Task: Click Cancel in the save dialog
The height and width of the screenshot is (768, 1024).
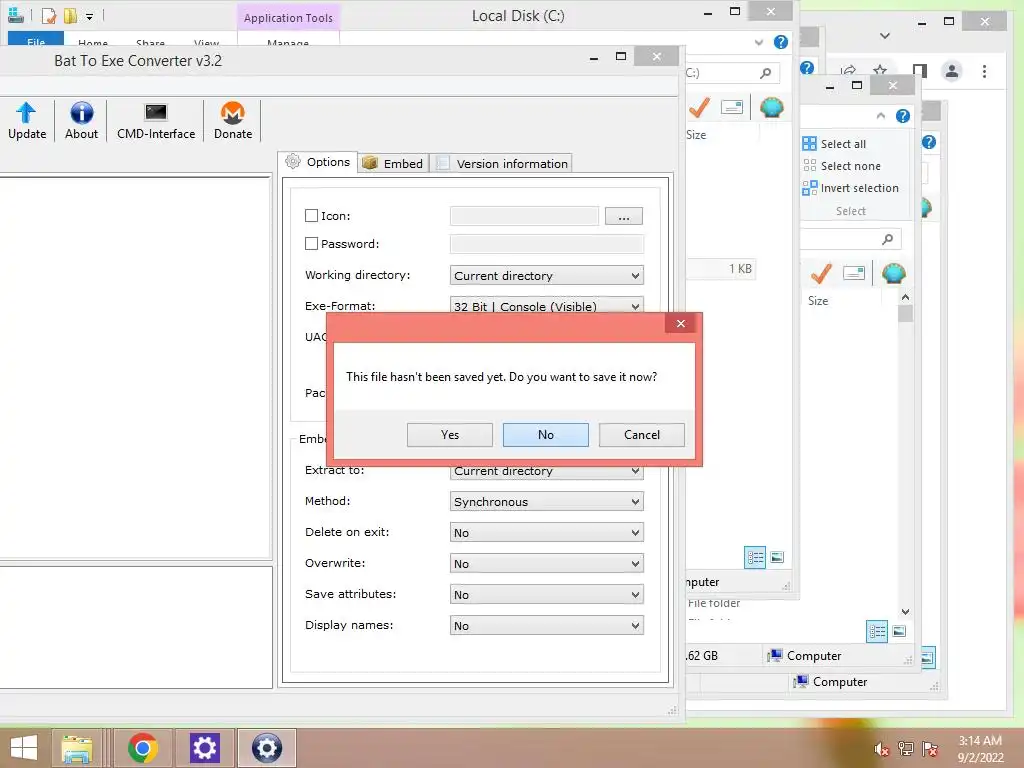Action: 641,435
